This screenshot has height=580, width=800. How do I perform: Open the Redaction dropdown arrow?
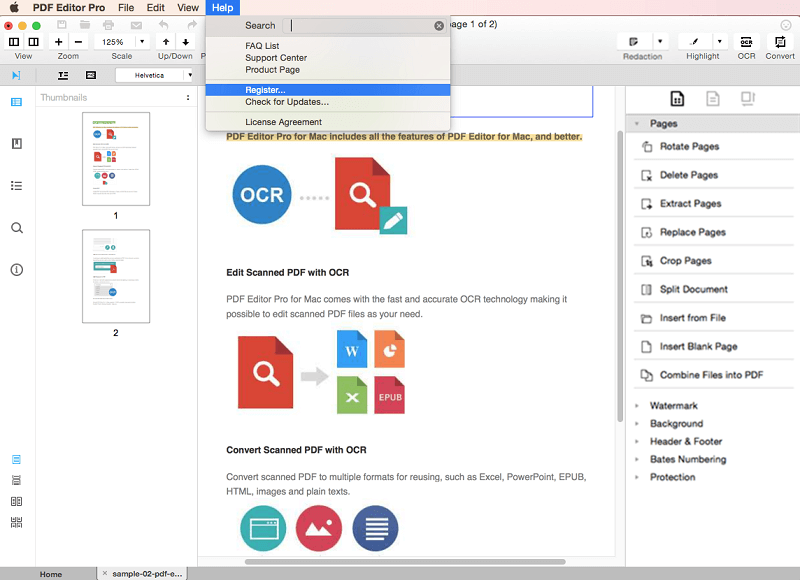click(x=660, y=42)
